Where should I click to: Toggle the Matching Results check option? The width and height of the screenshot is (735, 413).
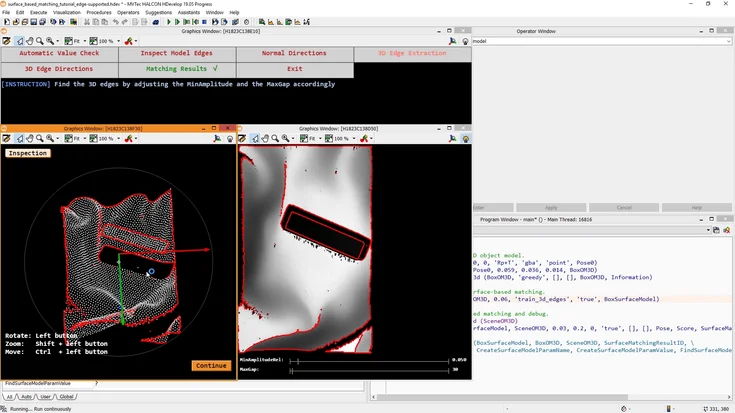176,69
